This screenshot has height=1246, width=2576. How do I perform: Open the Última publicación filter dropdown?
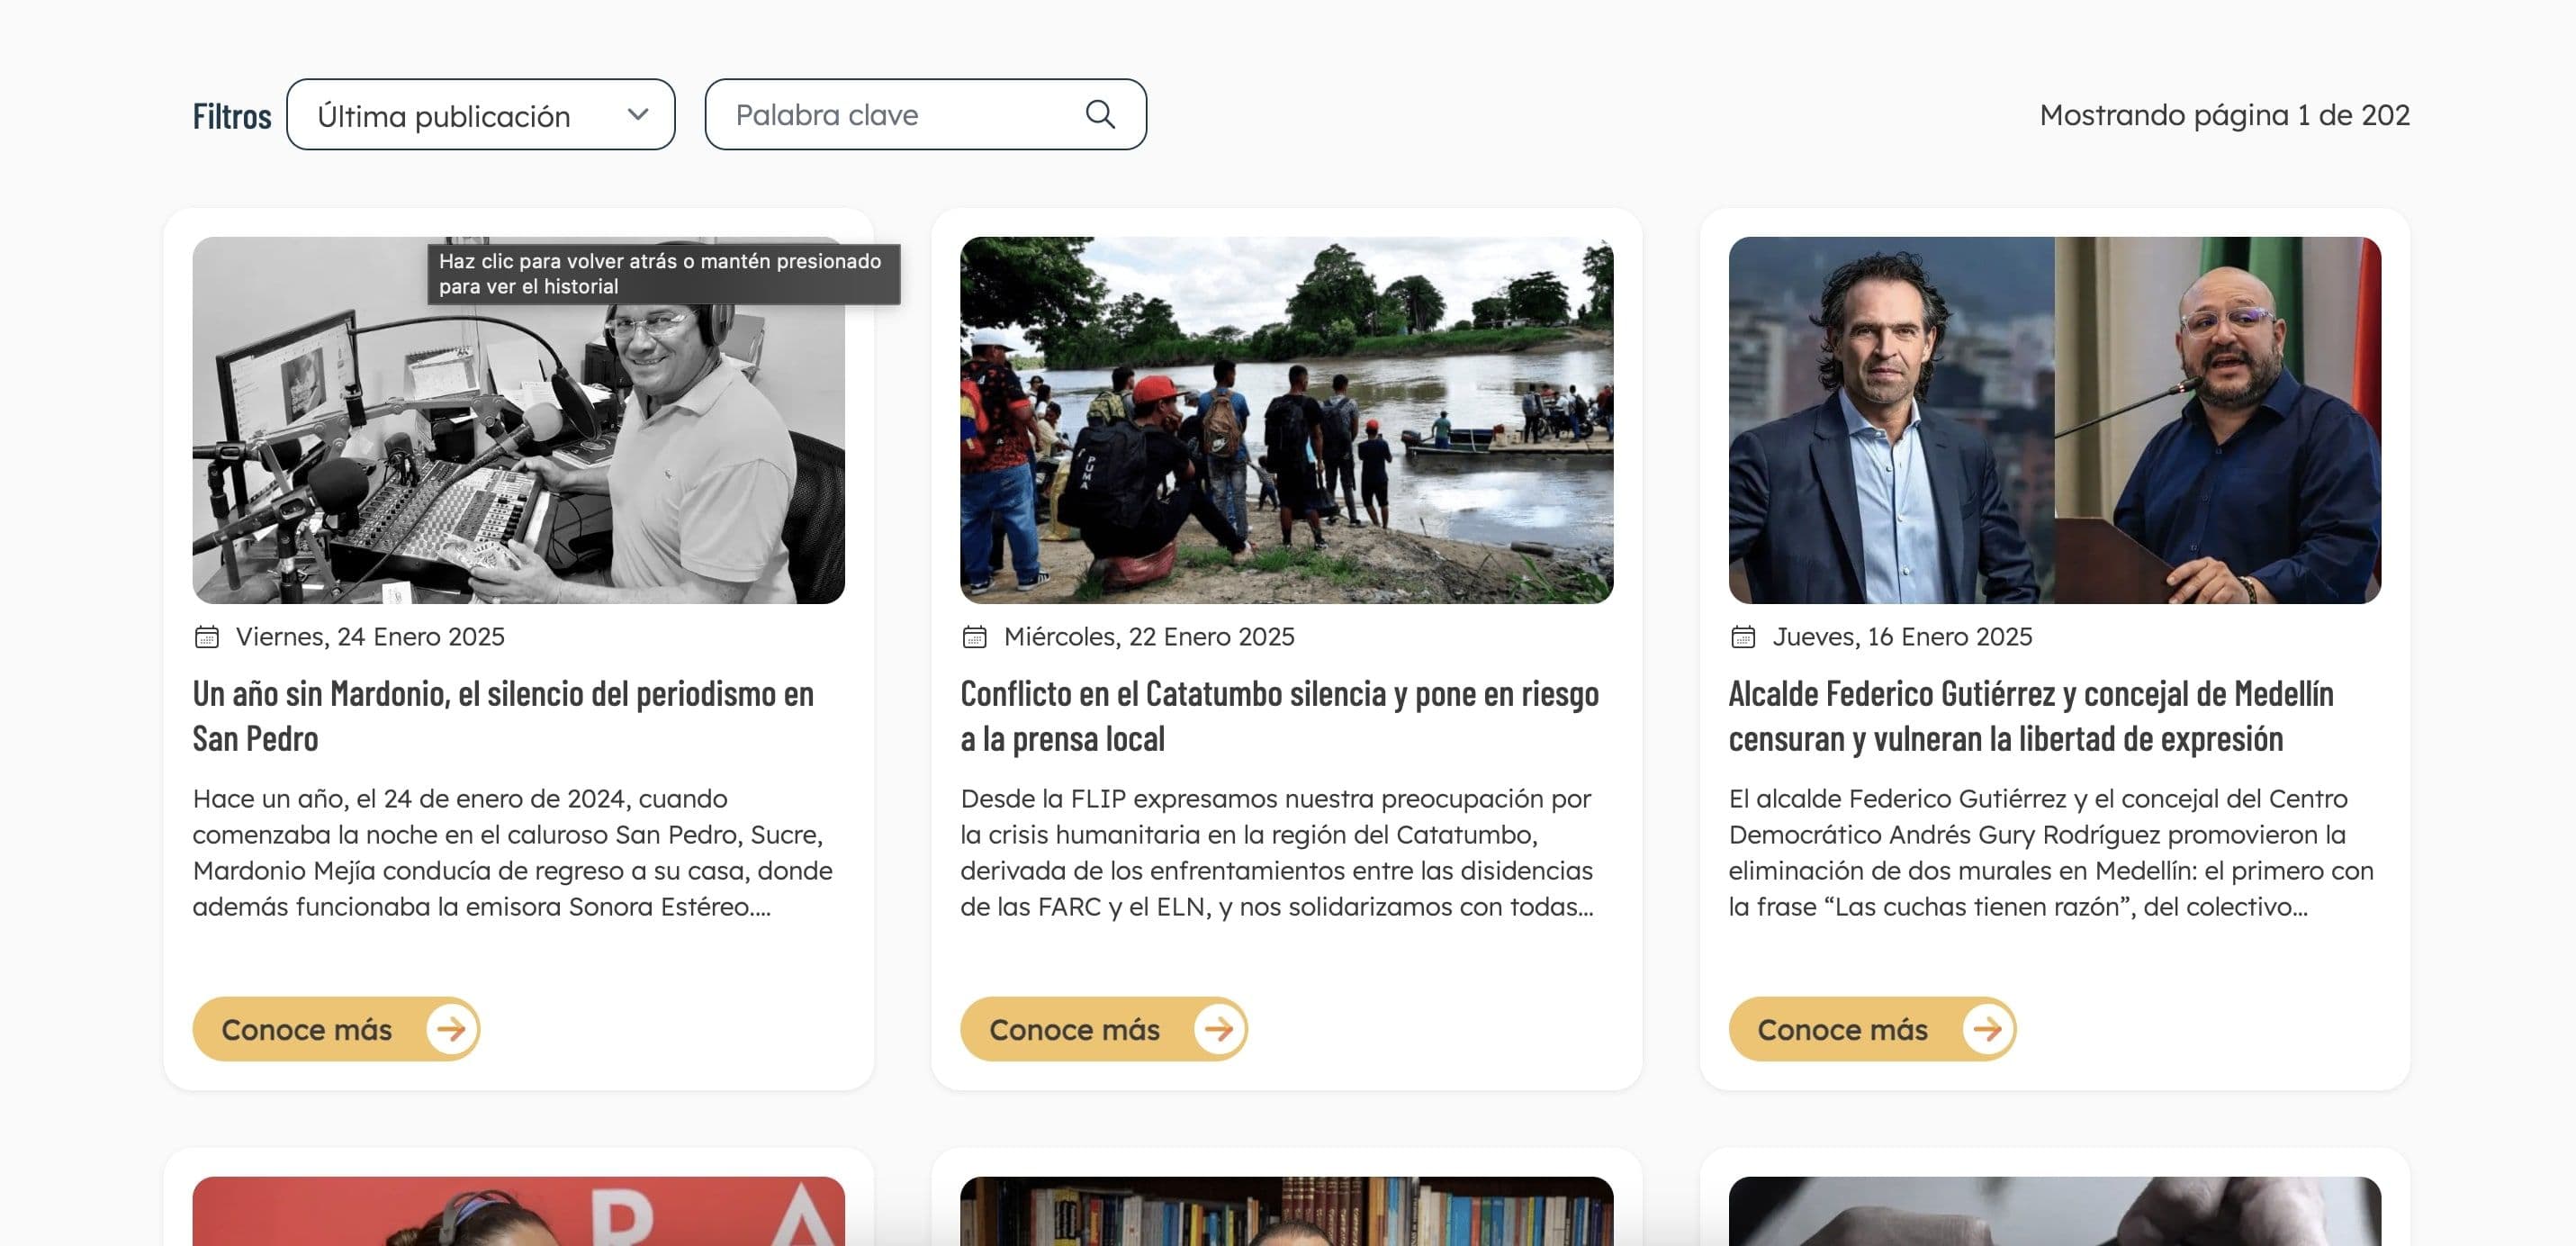click(x=481, y=115)
